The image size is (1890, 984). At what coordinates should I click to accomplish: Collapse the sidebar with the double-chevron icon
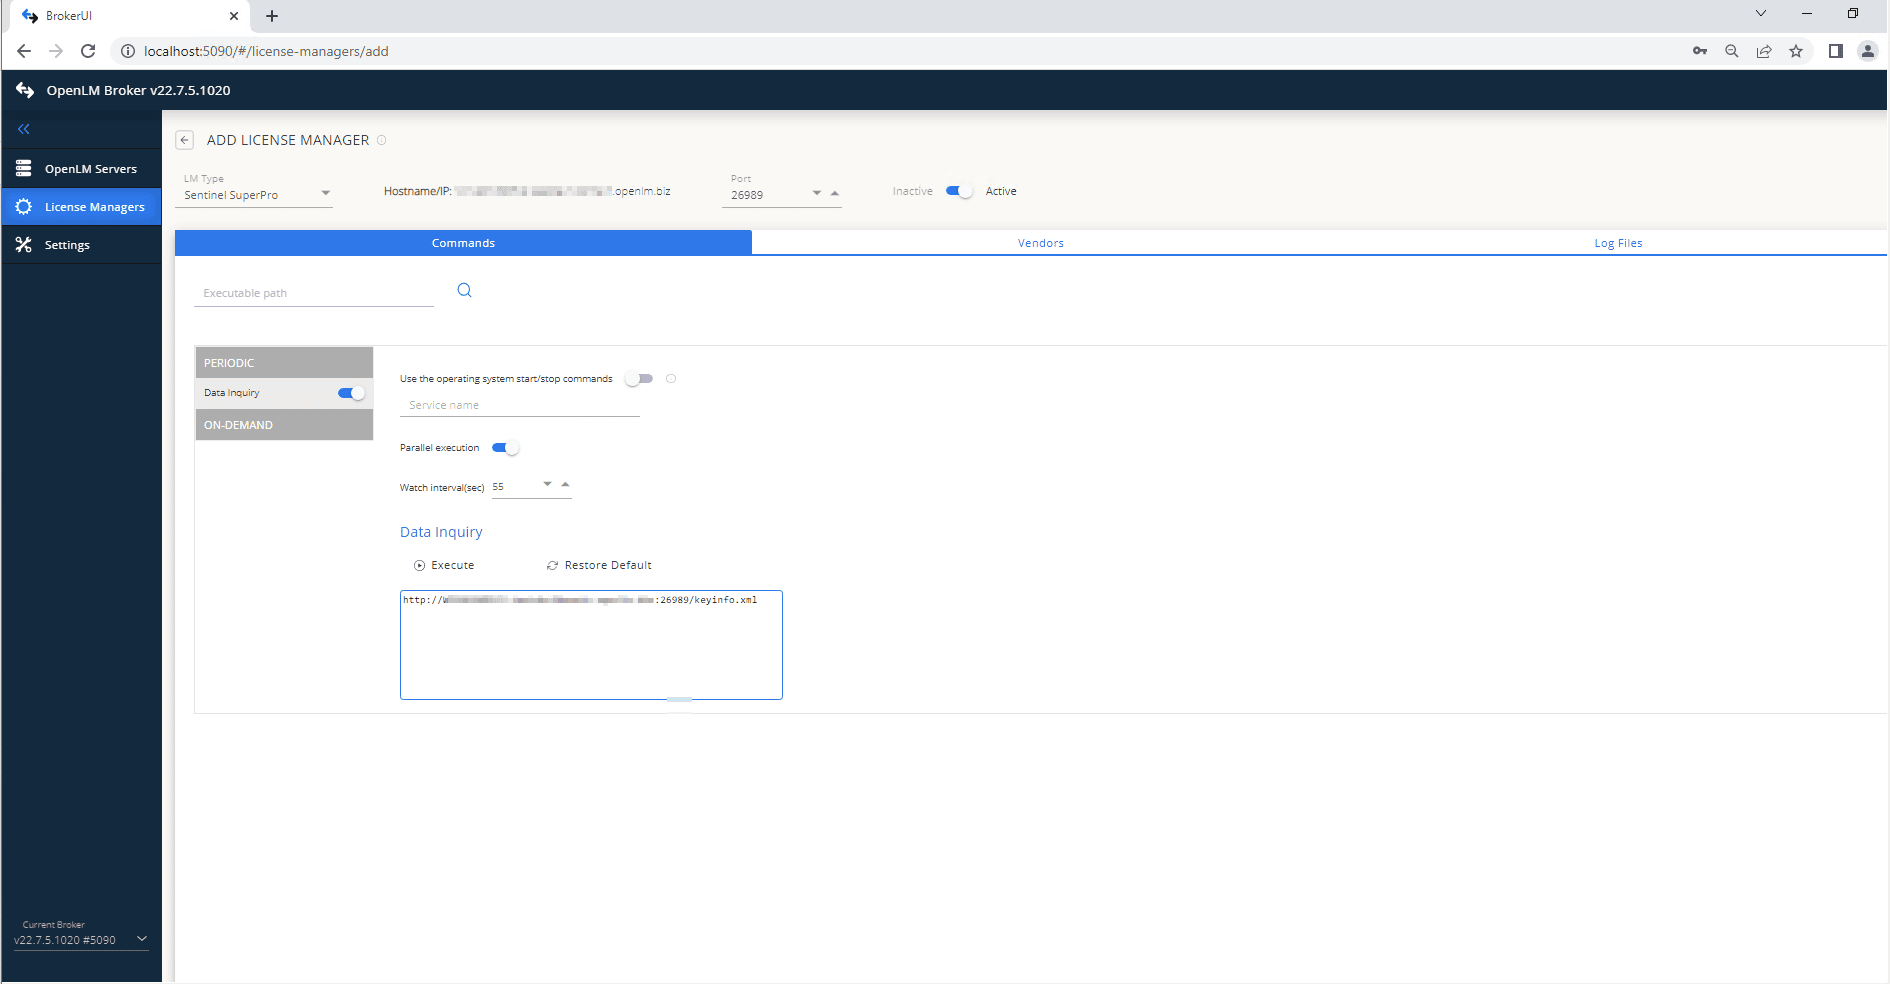coord(23,129)
